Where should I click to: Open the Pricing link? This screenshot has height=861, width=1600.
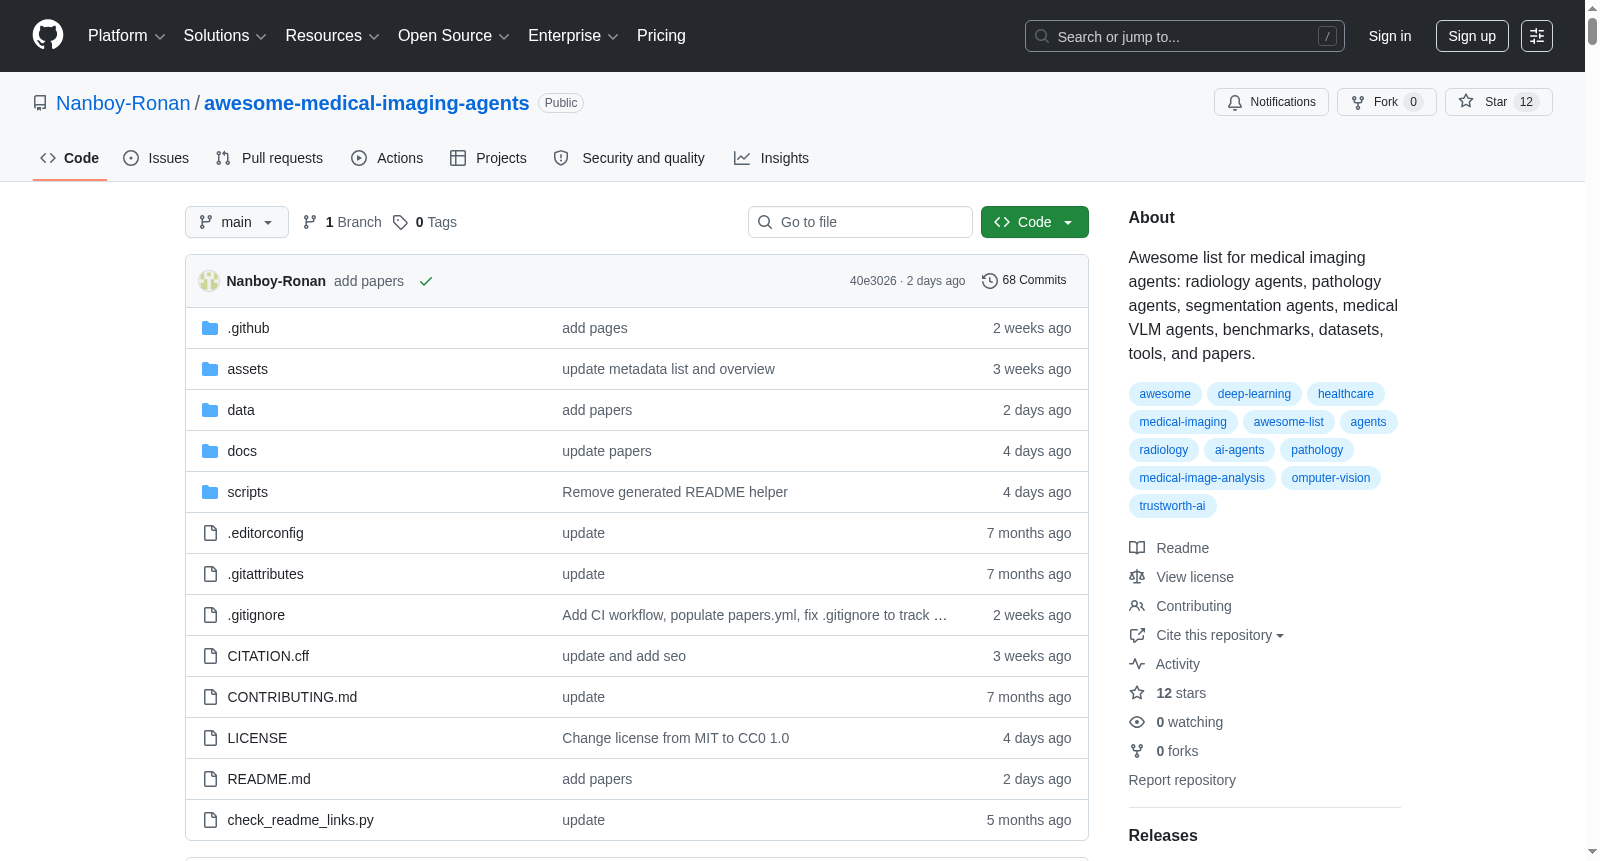point(661,36)
